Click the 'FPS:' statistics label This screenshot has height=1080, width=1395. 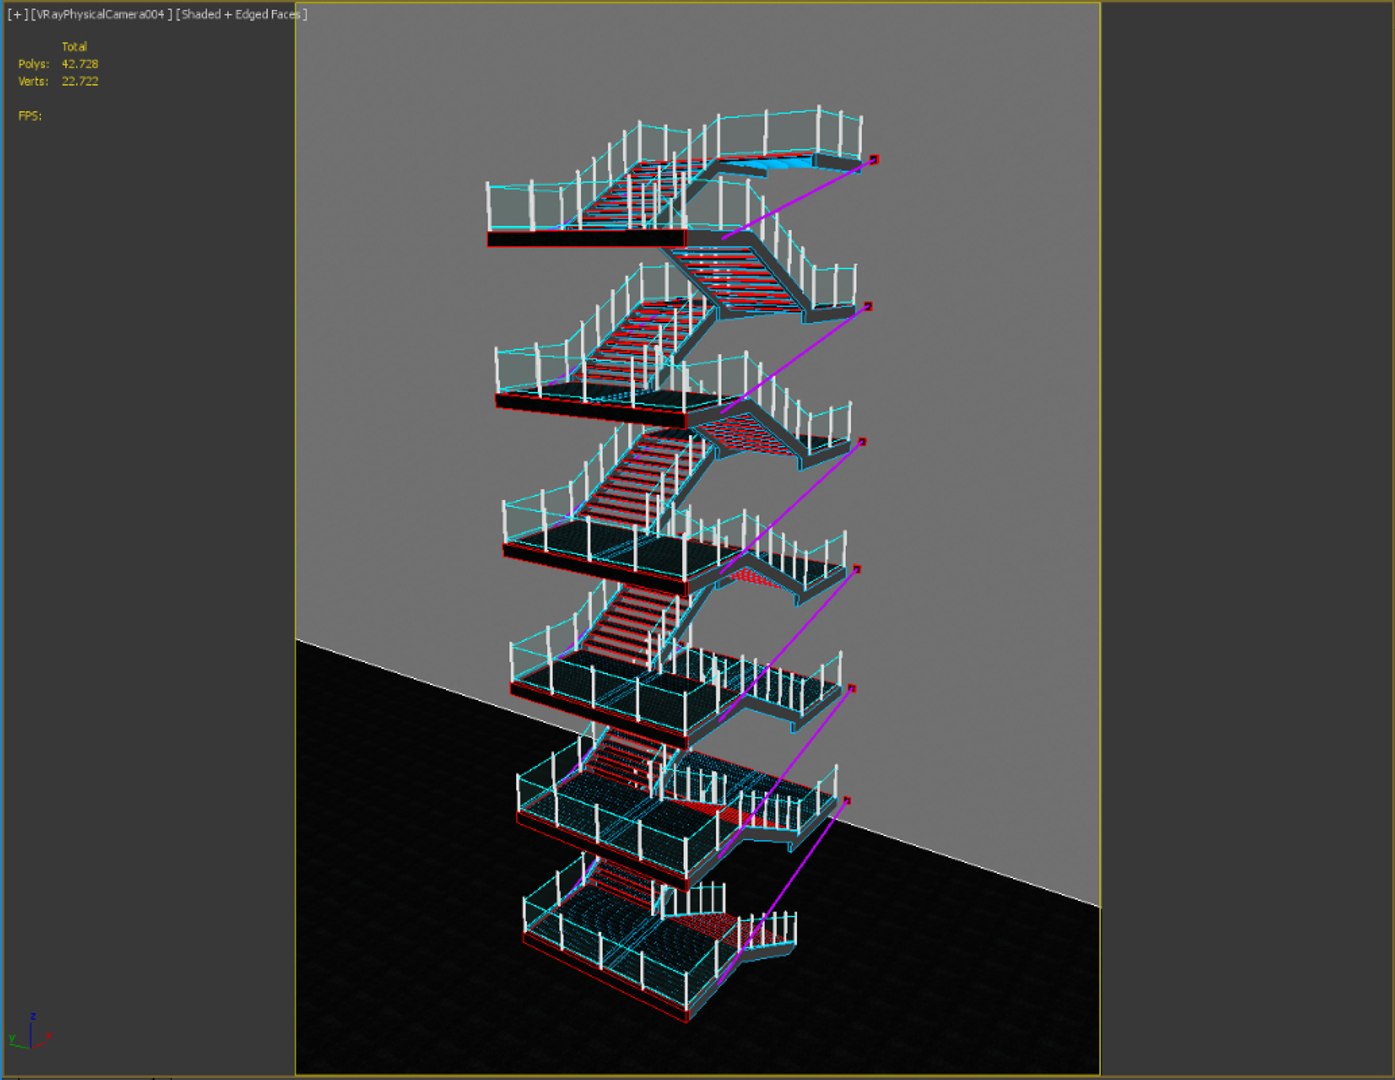(30, 116)
